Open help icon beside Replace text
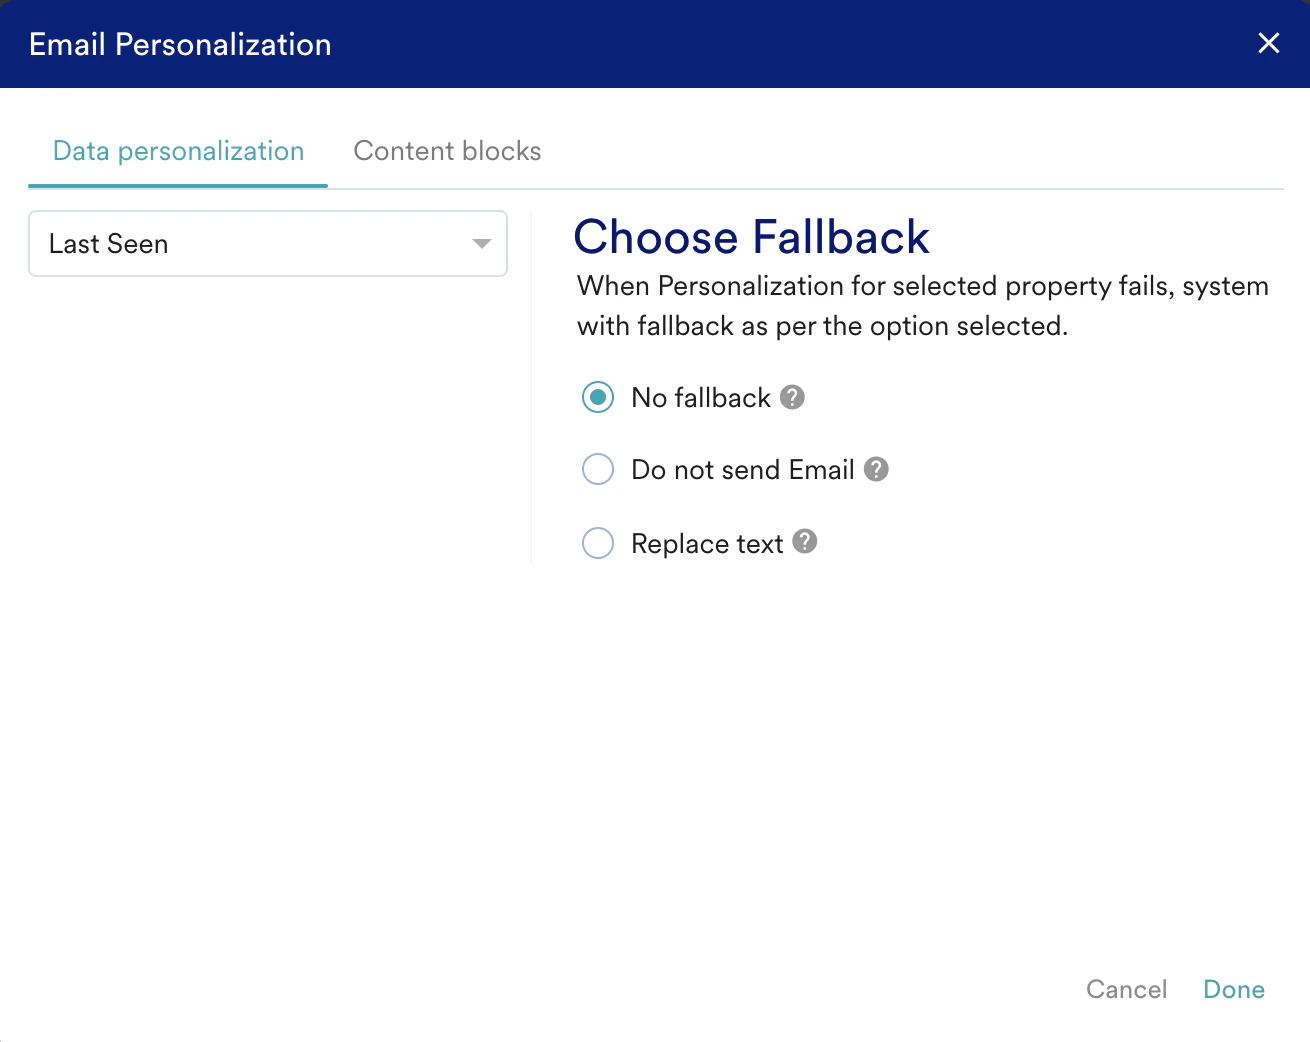1310x1042 pixels. (x=805, y=541)
